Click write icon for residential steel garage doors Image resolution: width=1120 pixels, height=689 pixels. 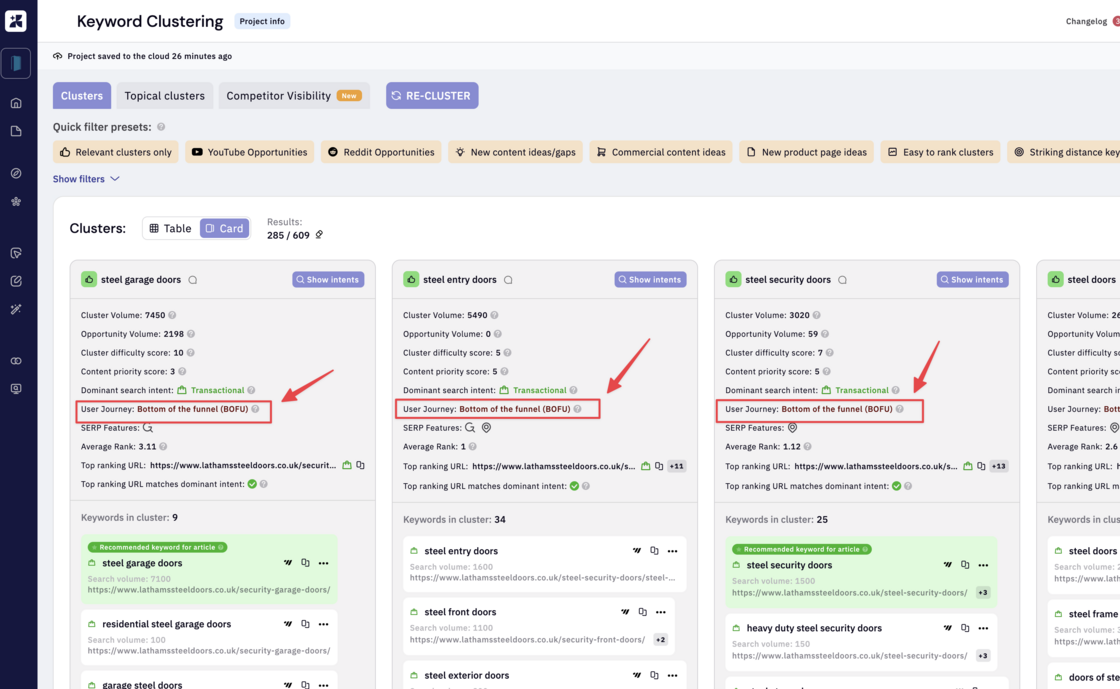tap(288, 624)
